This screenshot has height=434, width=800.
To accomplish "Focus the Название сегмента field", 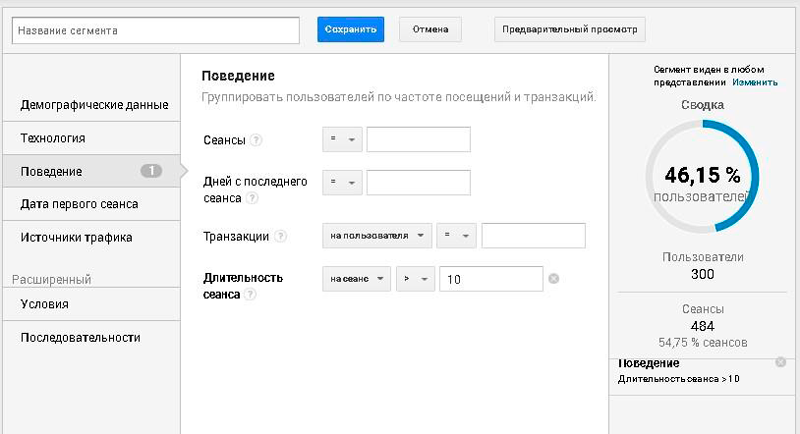I will tap(156, 31).
